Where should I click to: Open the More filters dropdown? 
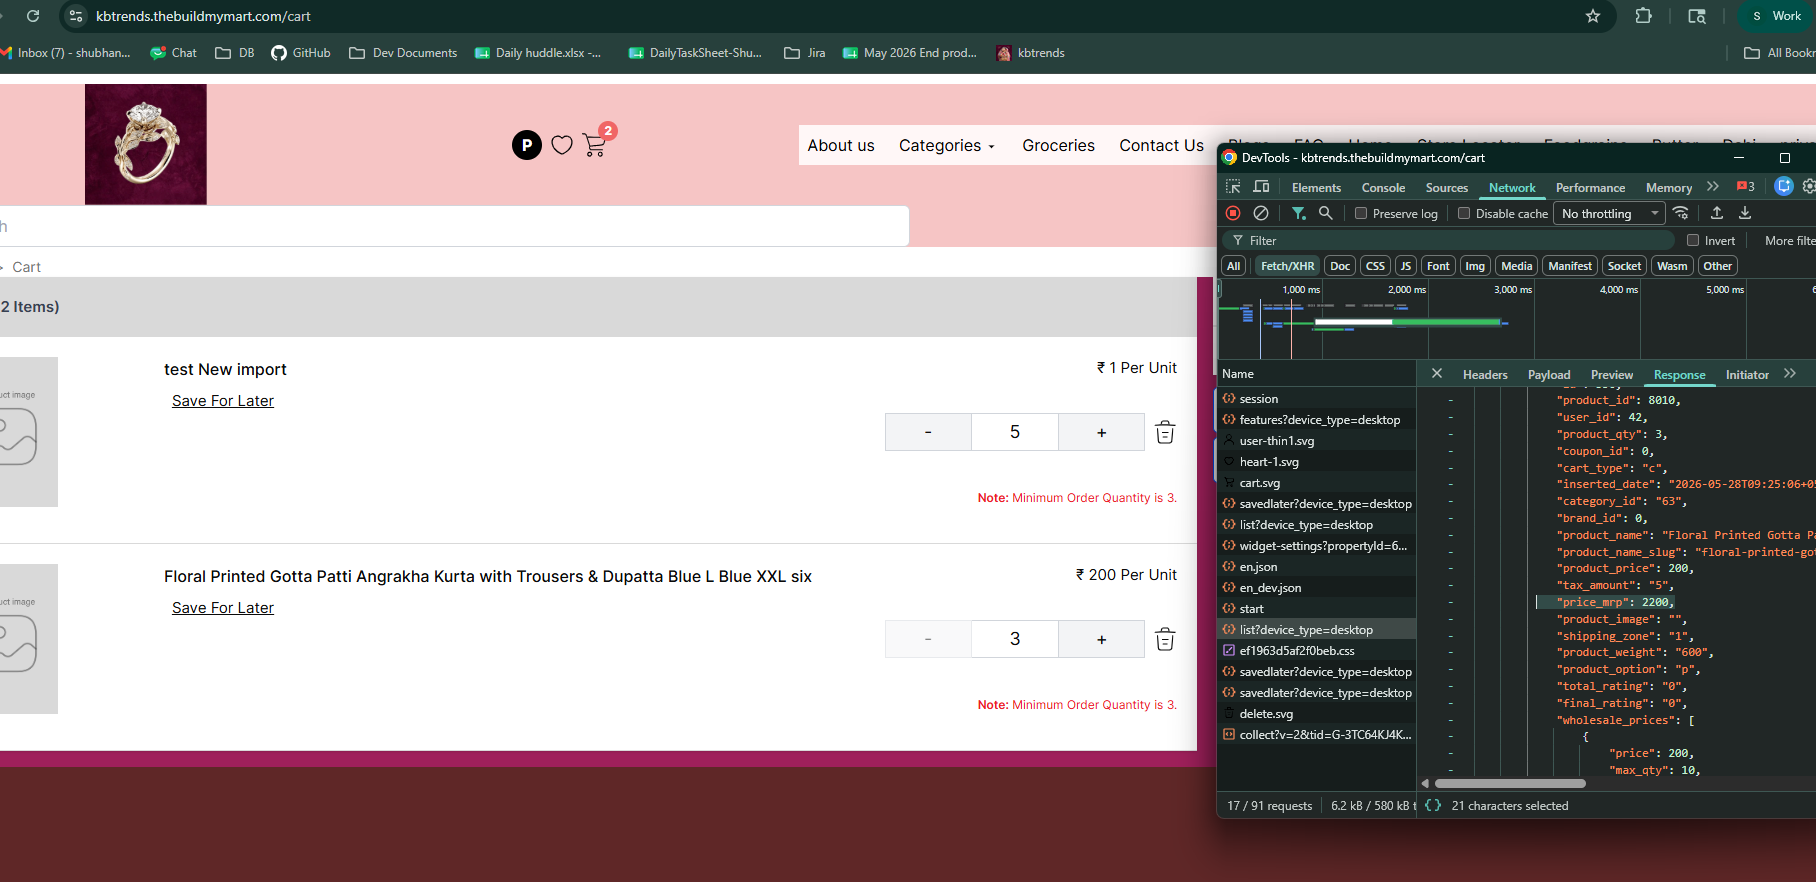pyautogui.click(x=1790, y=240)
